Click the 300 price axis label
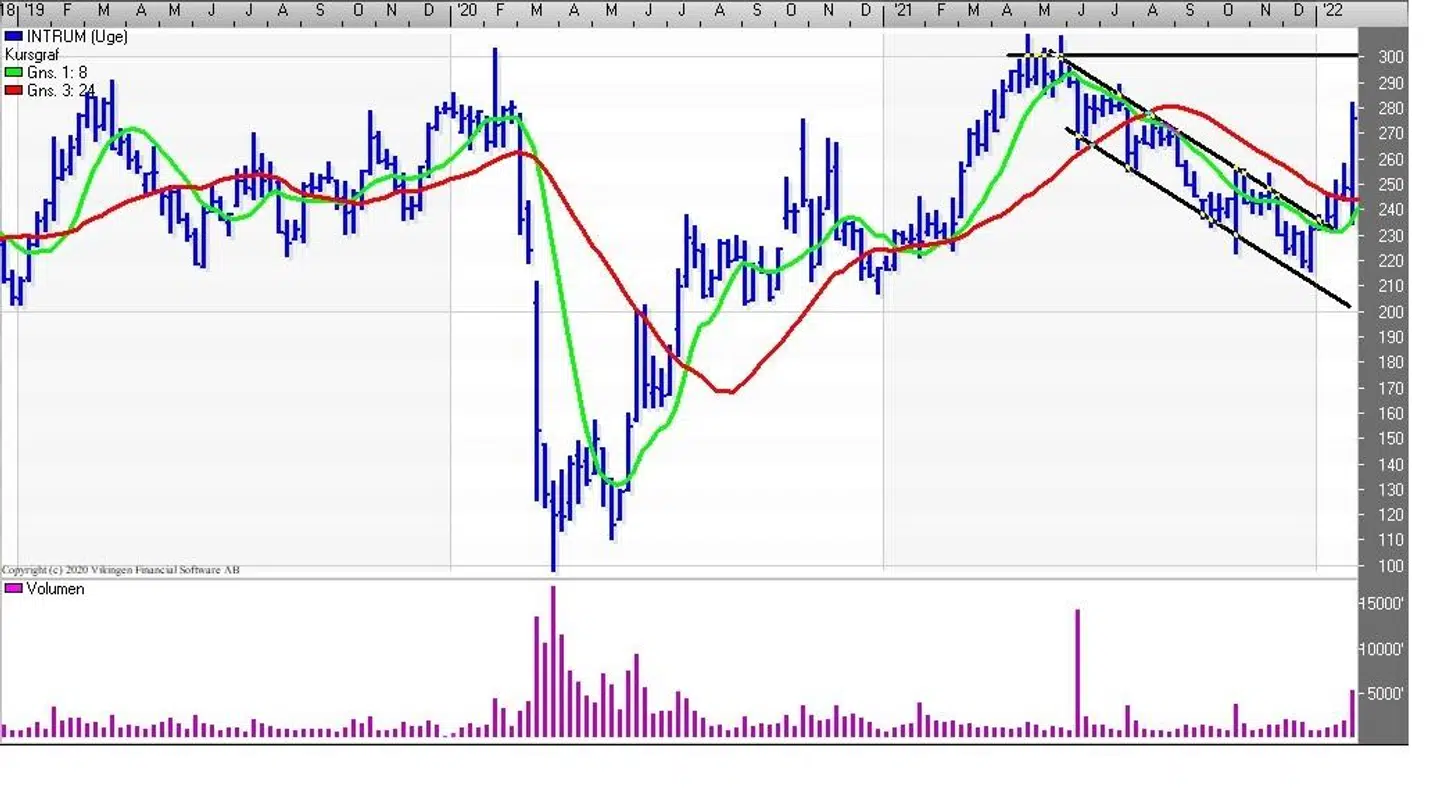 1390,57
